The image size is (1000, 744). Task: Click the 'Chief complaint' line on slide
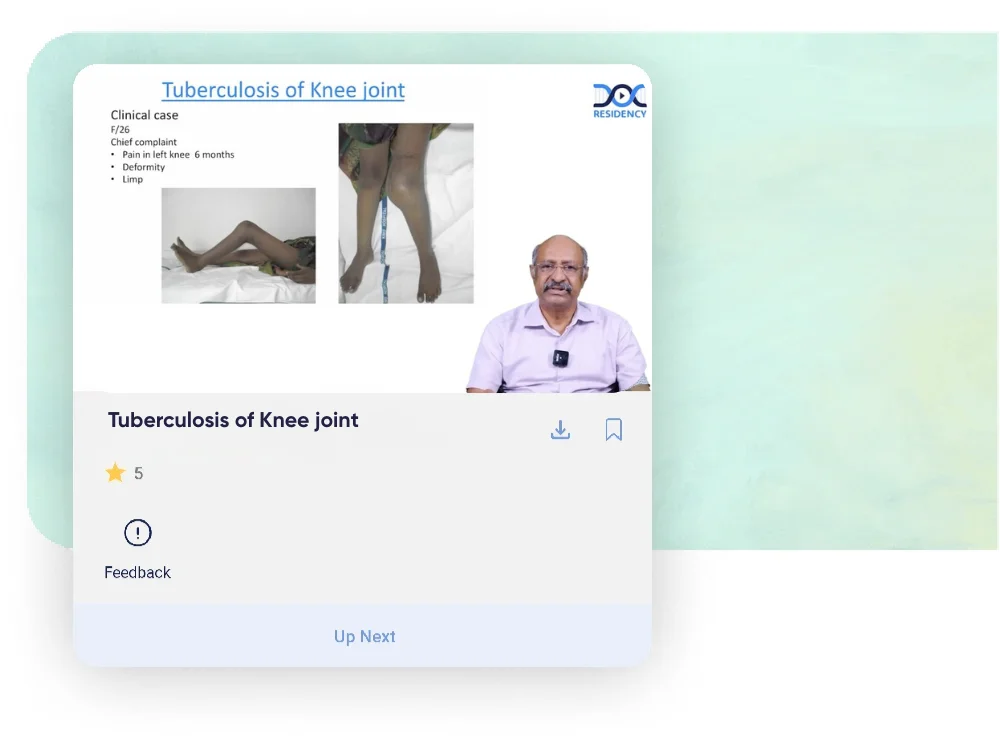[x=143, y=142]
